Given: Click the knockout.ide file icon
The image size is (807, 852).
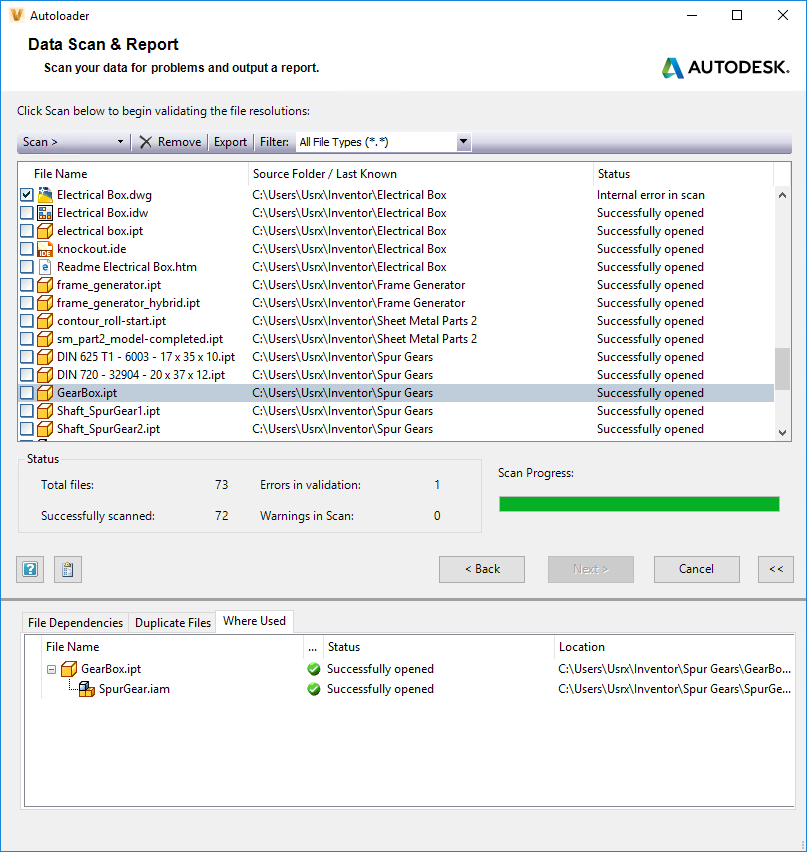Looking at the screenshot, I should (x=45, y=249).
